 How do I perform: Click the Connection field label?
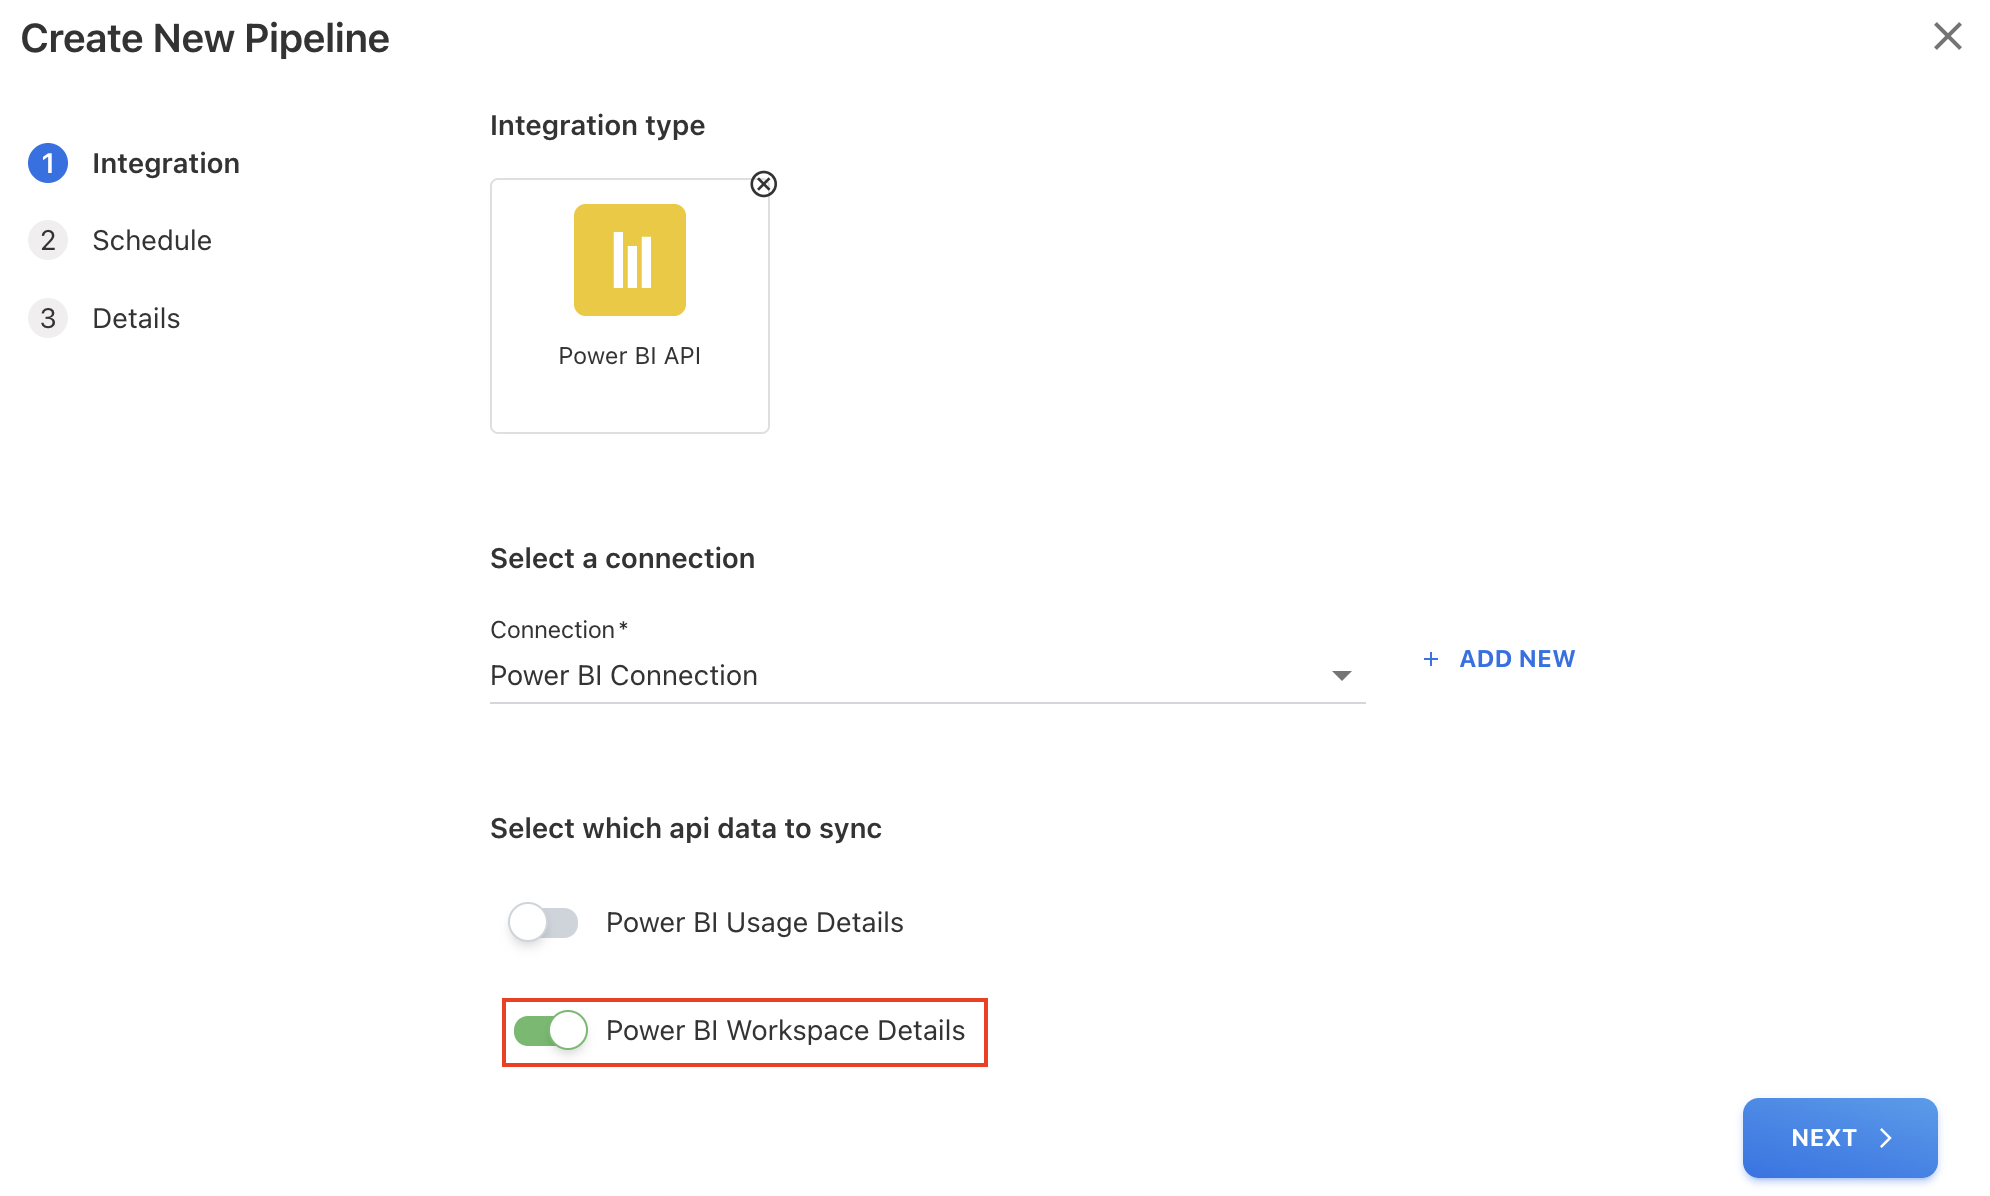point(553,630)
